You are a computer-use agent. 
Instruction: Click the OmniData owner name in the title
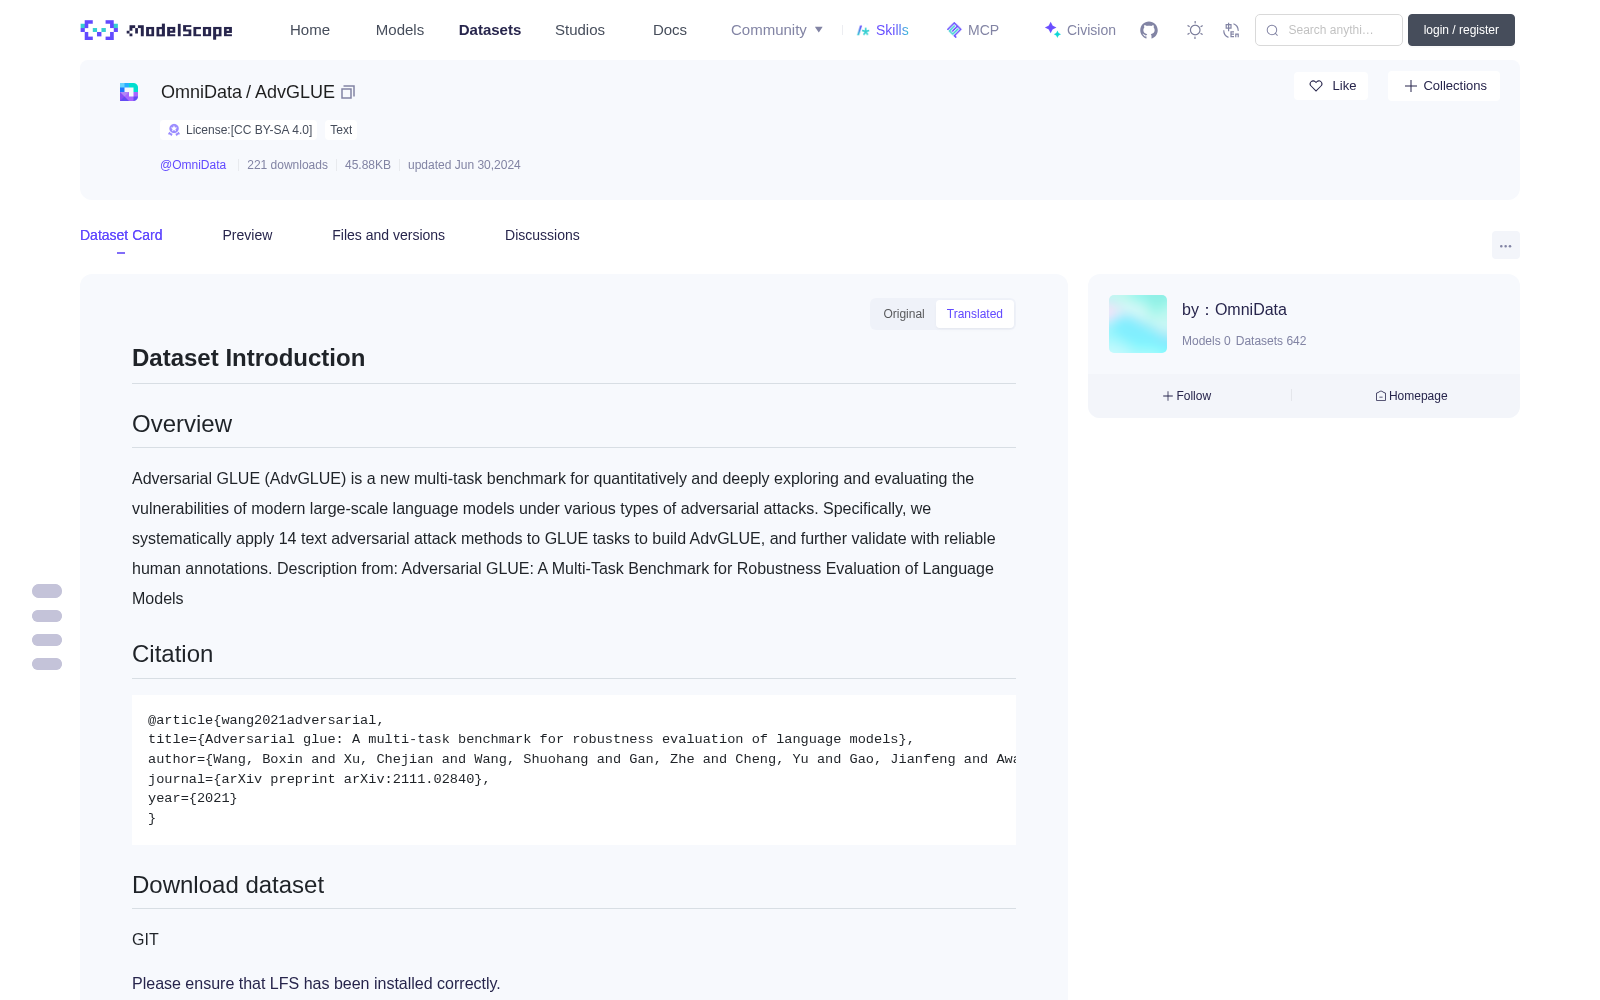pos(201,92)
